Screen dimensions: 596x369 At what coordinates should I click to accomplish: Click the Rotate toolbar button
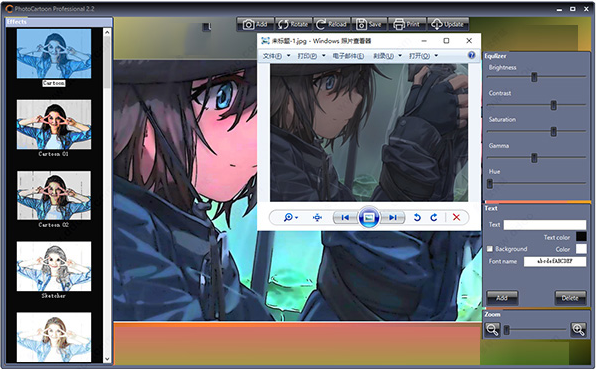click(293, 24)
